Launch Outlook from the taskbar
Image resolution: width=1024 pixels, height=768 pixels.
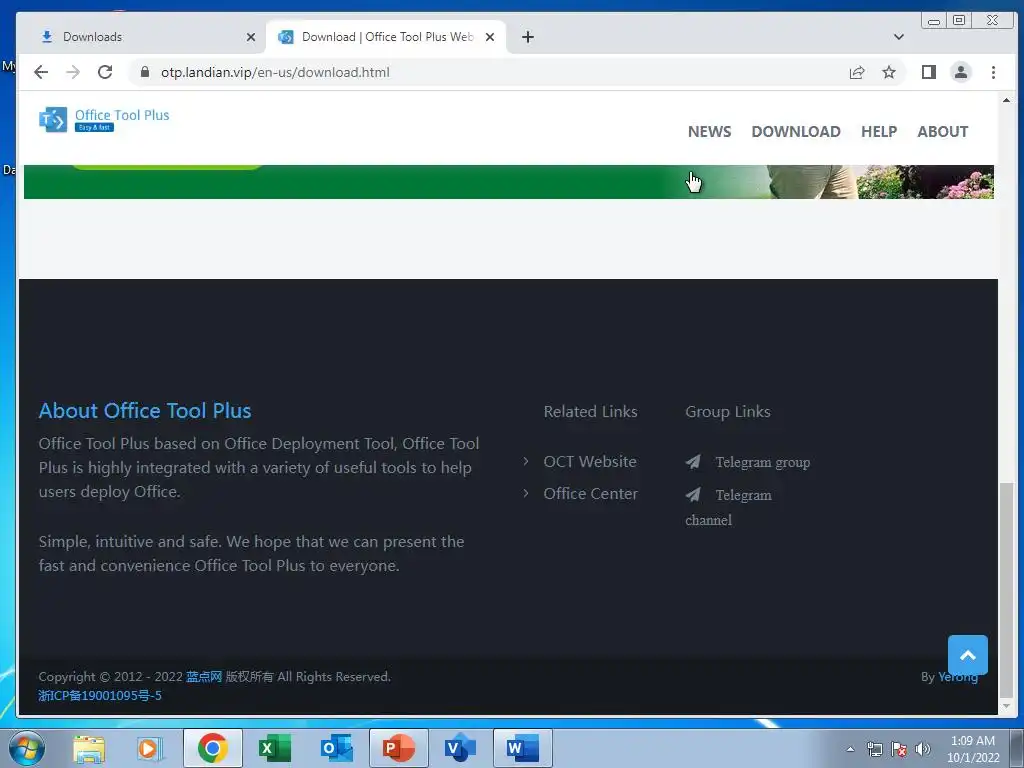tap(337, 748)
